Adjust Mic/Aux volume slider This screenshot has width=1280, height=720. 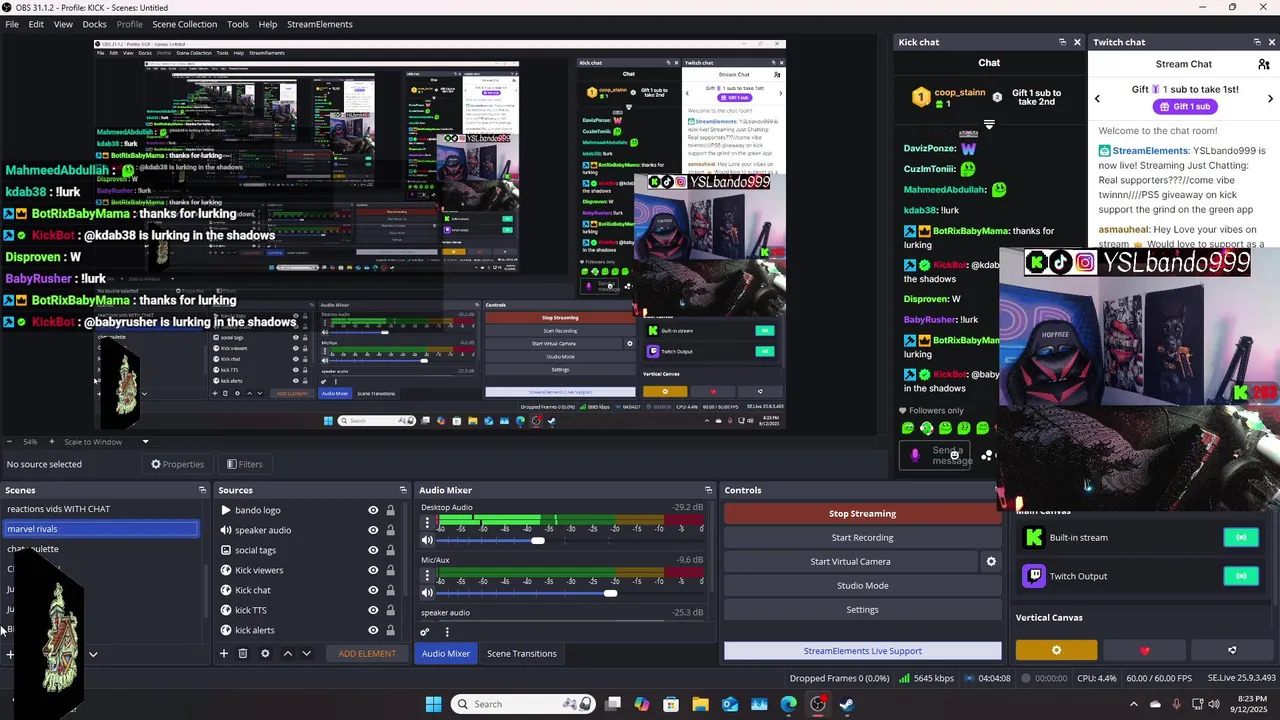click(610, 593)
